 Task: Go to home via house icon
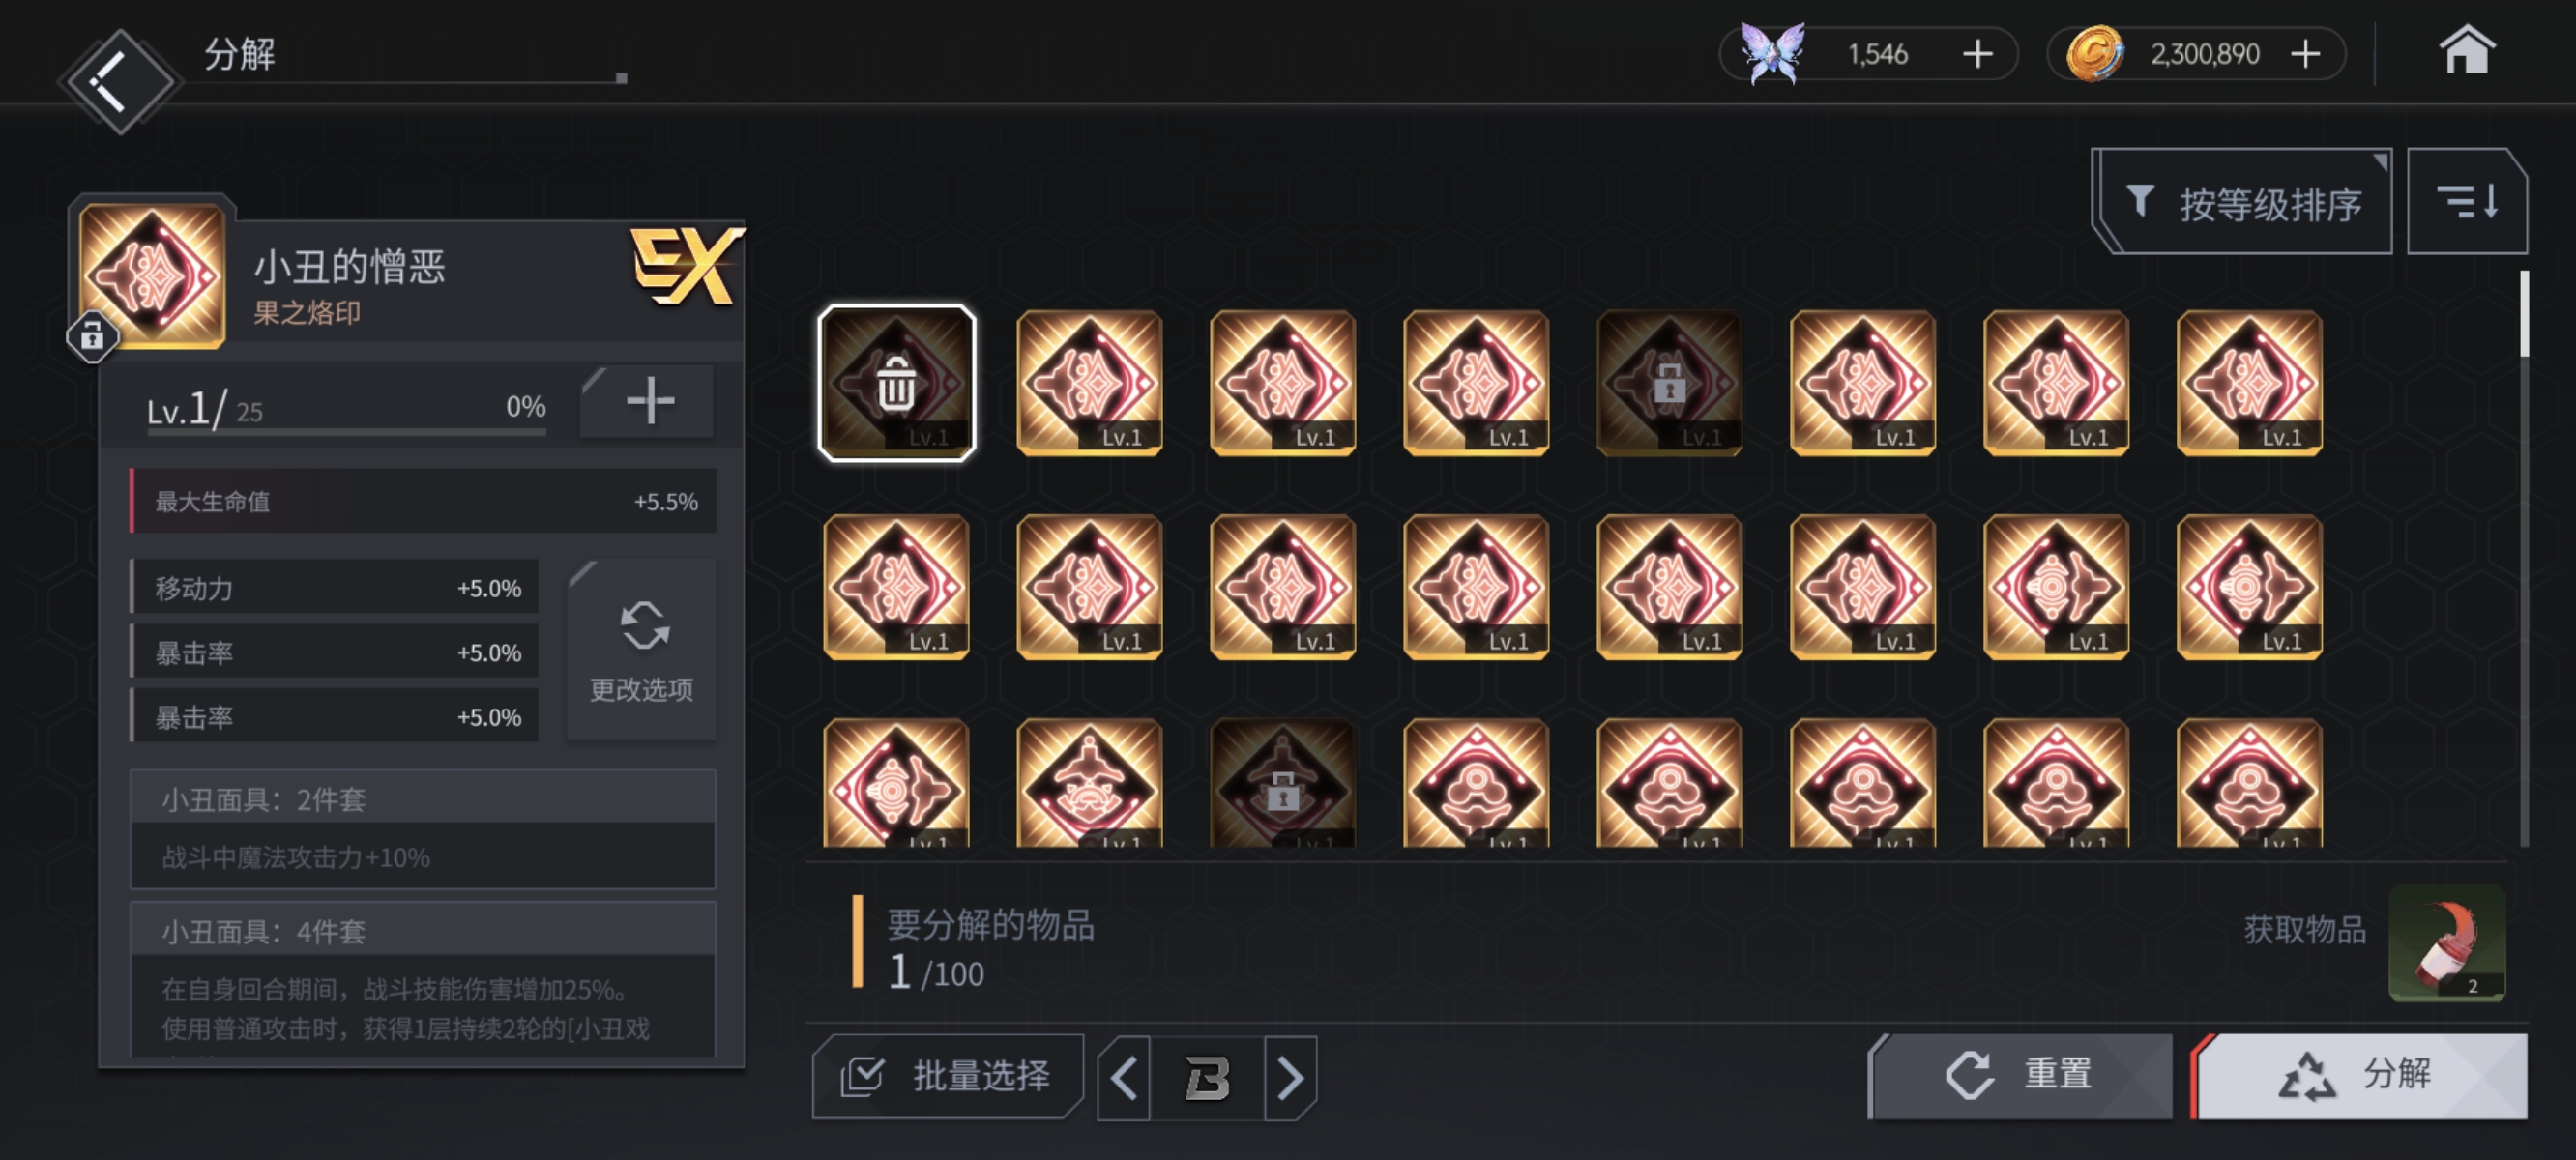(2466, 51)
